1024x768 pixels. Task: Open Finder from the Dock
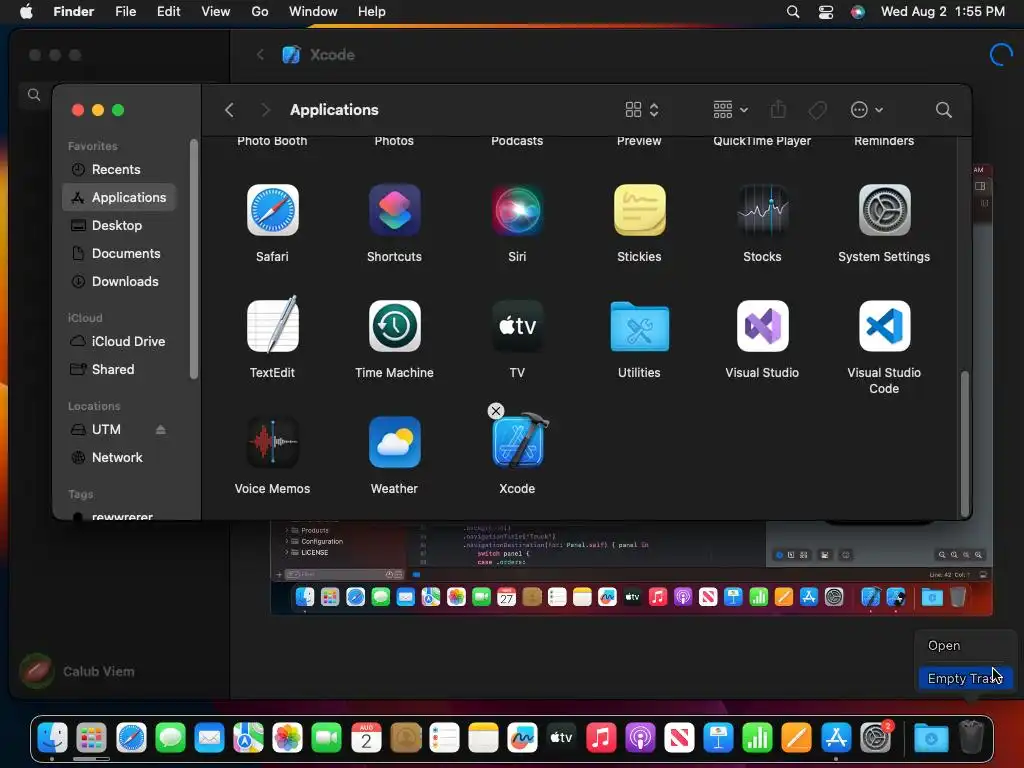pyautogui.click(x=52, y=739)
